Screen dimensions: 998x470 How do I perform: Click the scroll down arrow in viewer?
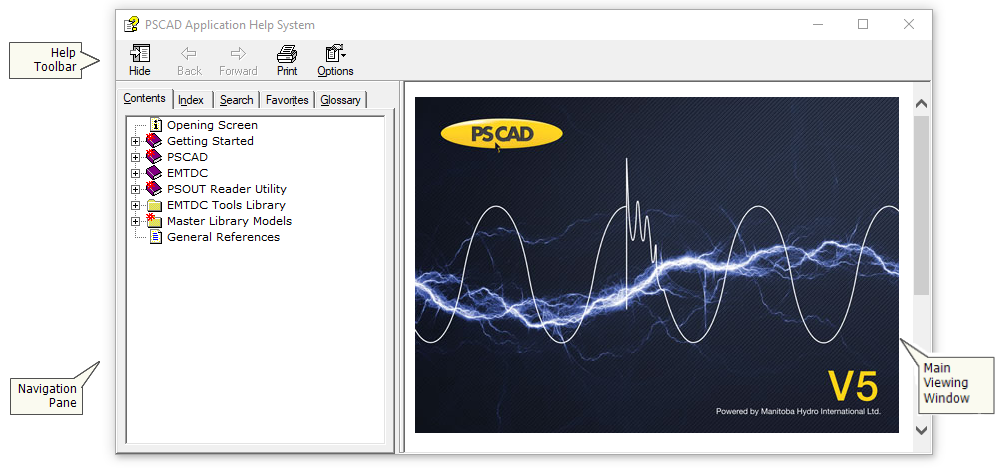pos(922,430)
